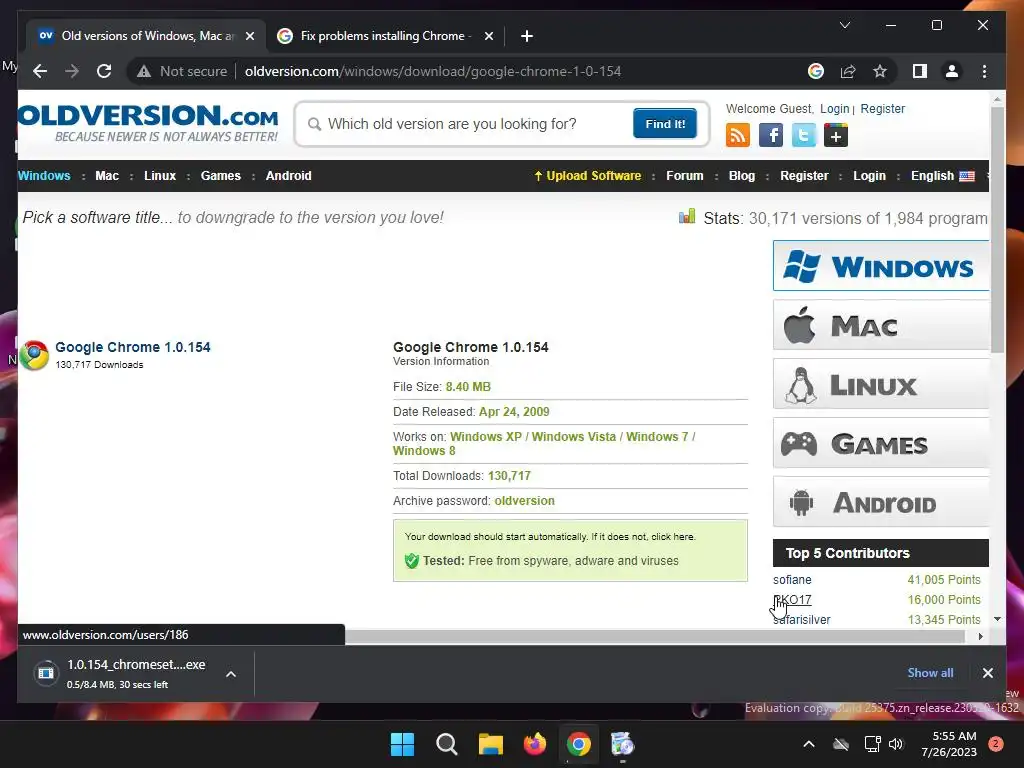Click the Register link next to Welcome Guest

click(x=882, y=108)
